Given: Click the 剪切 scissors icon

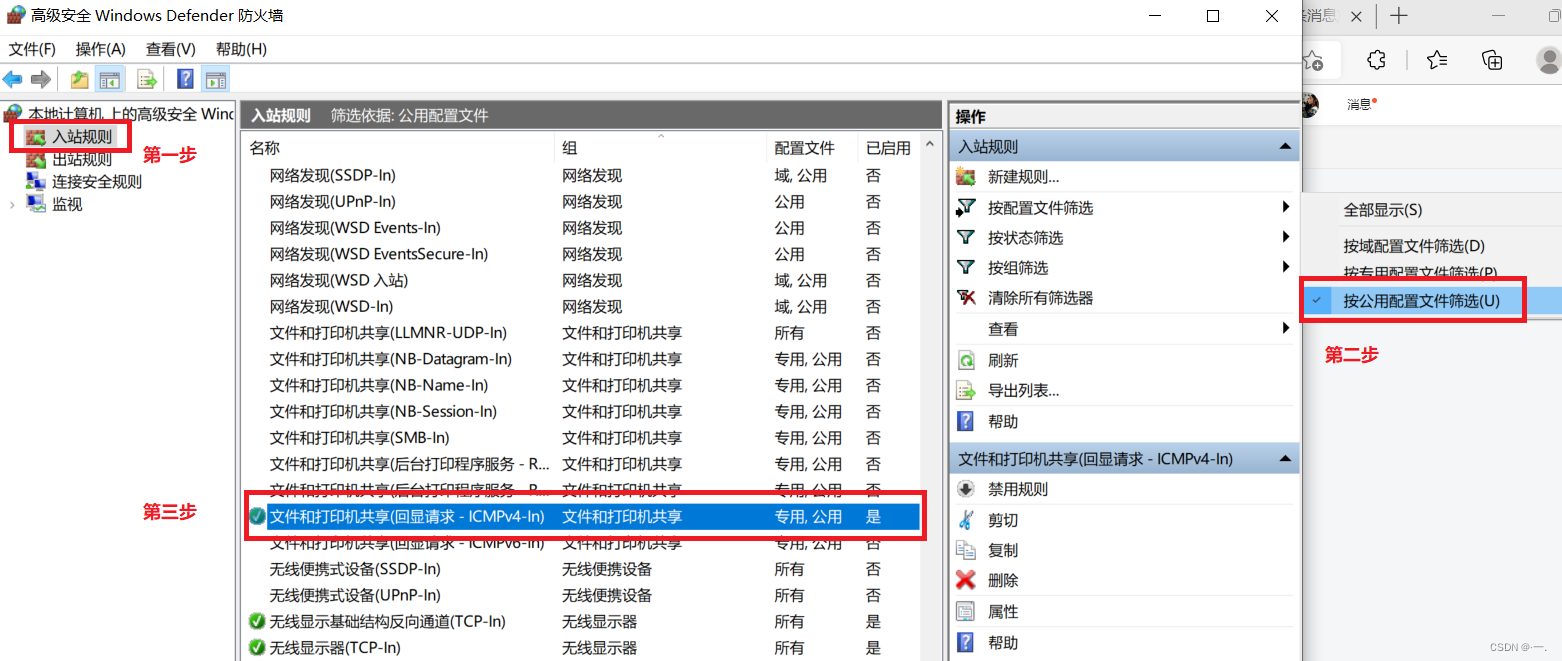Looking at the screenshot, I should (x=966, y=520).
